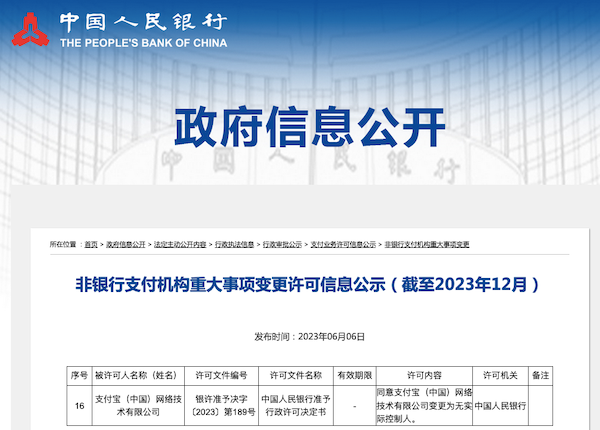Click the 政府信息公开 banner heading
Screen dimensions: 600x430
point(310,127)
